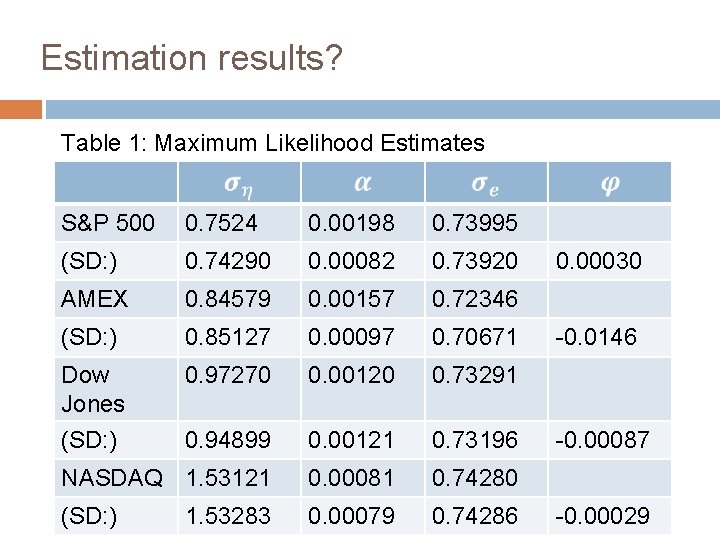
Task: Click the cell with value -0.00087
Action: tap(610, 440)
